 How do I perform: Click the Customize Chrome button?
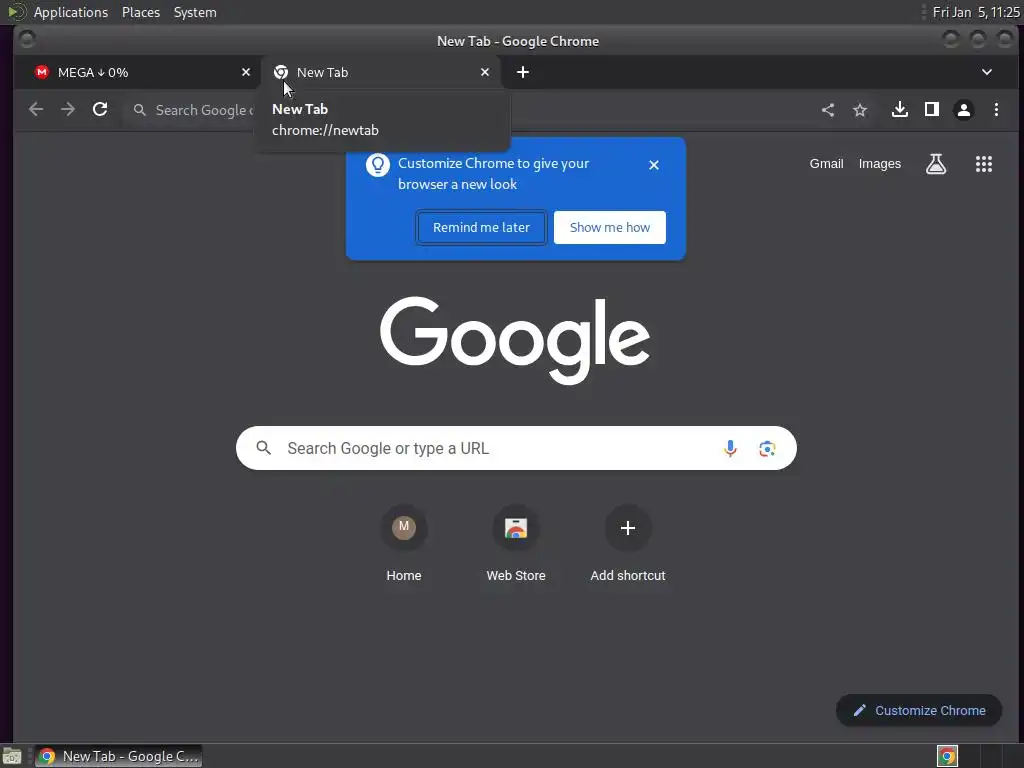tap(919, 711)
